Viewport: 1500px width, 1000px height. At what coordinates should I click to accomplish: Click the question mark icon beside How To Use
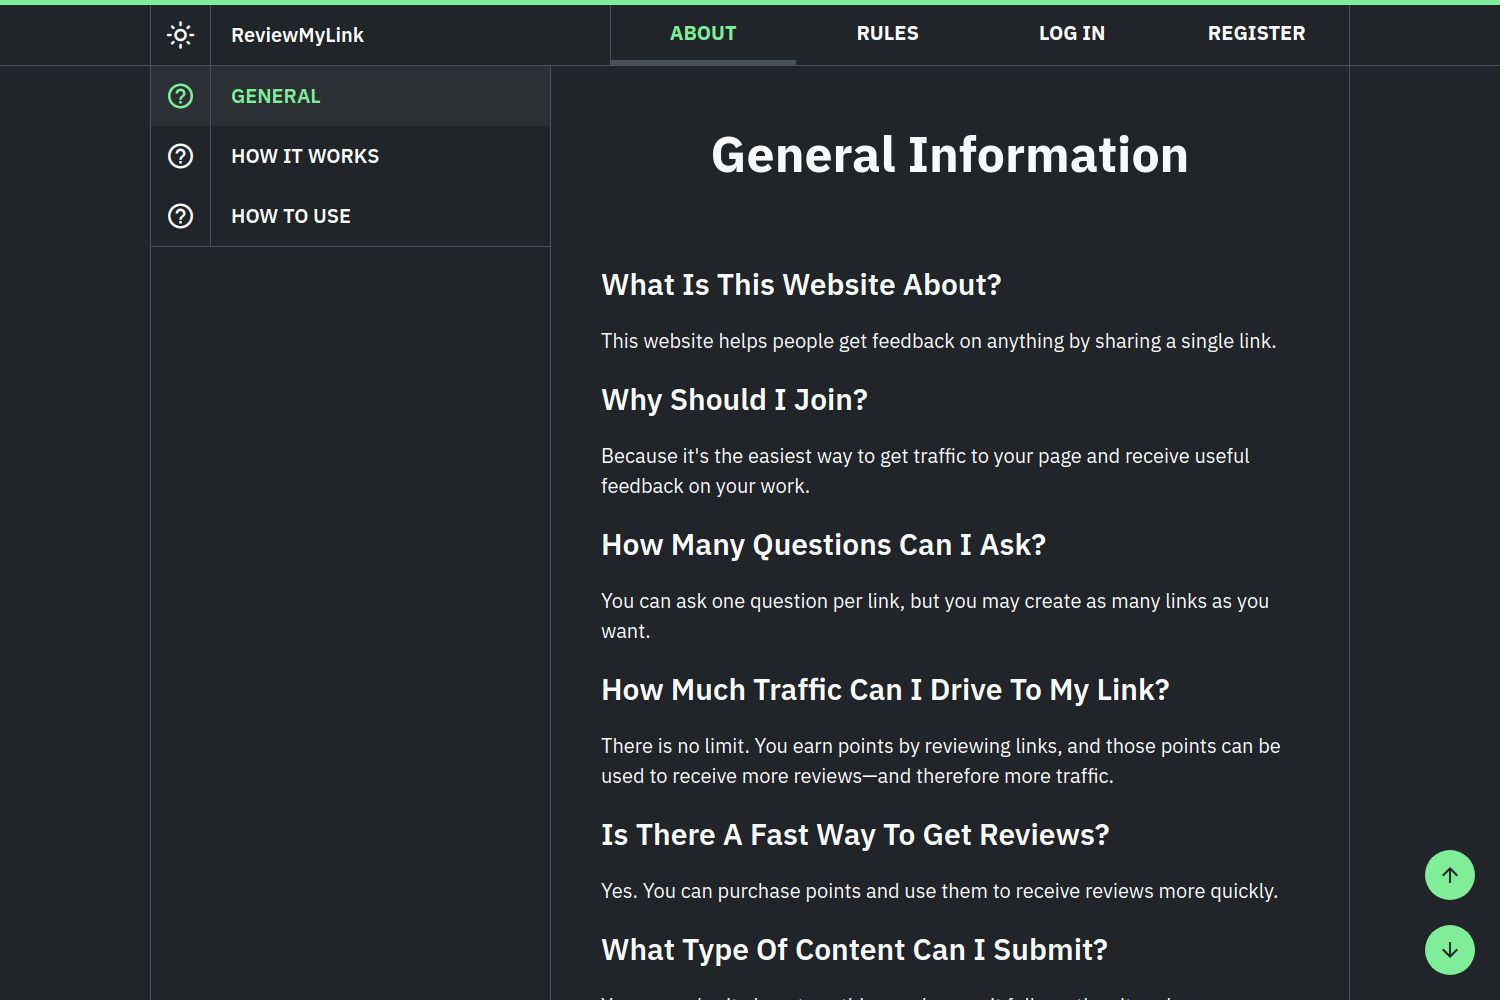pyautogui.click(x=180, y=216)
